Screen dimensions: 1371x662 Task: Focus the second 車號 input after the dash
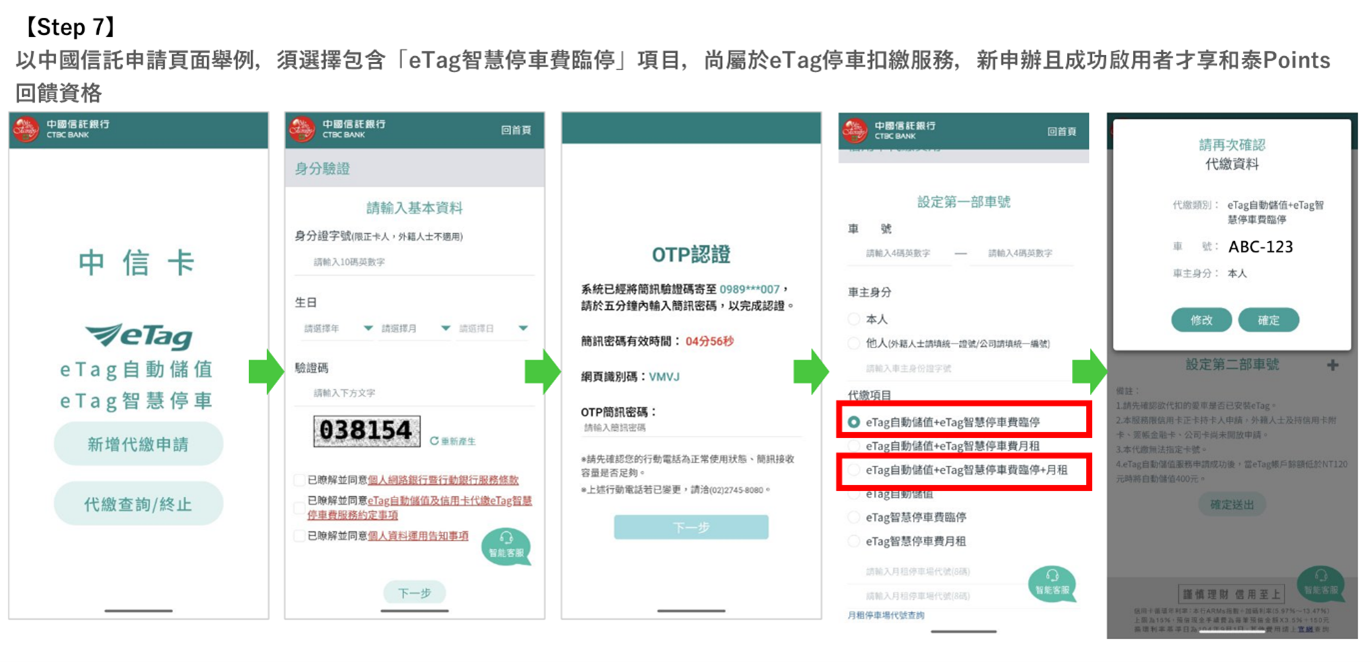(x=1020, y=254)
